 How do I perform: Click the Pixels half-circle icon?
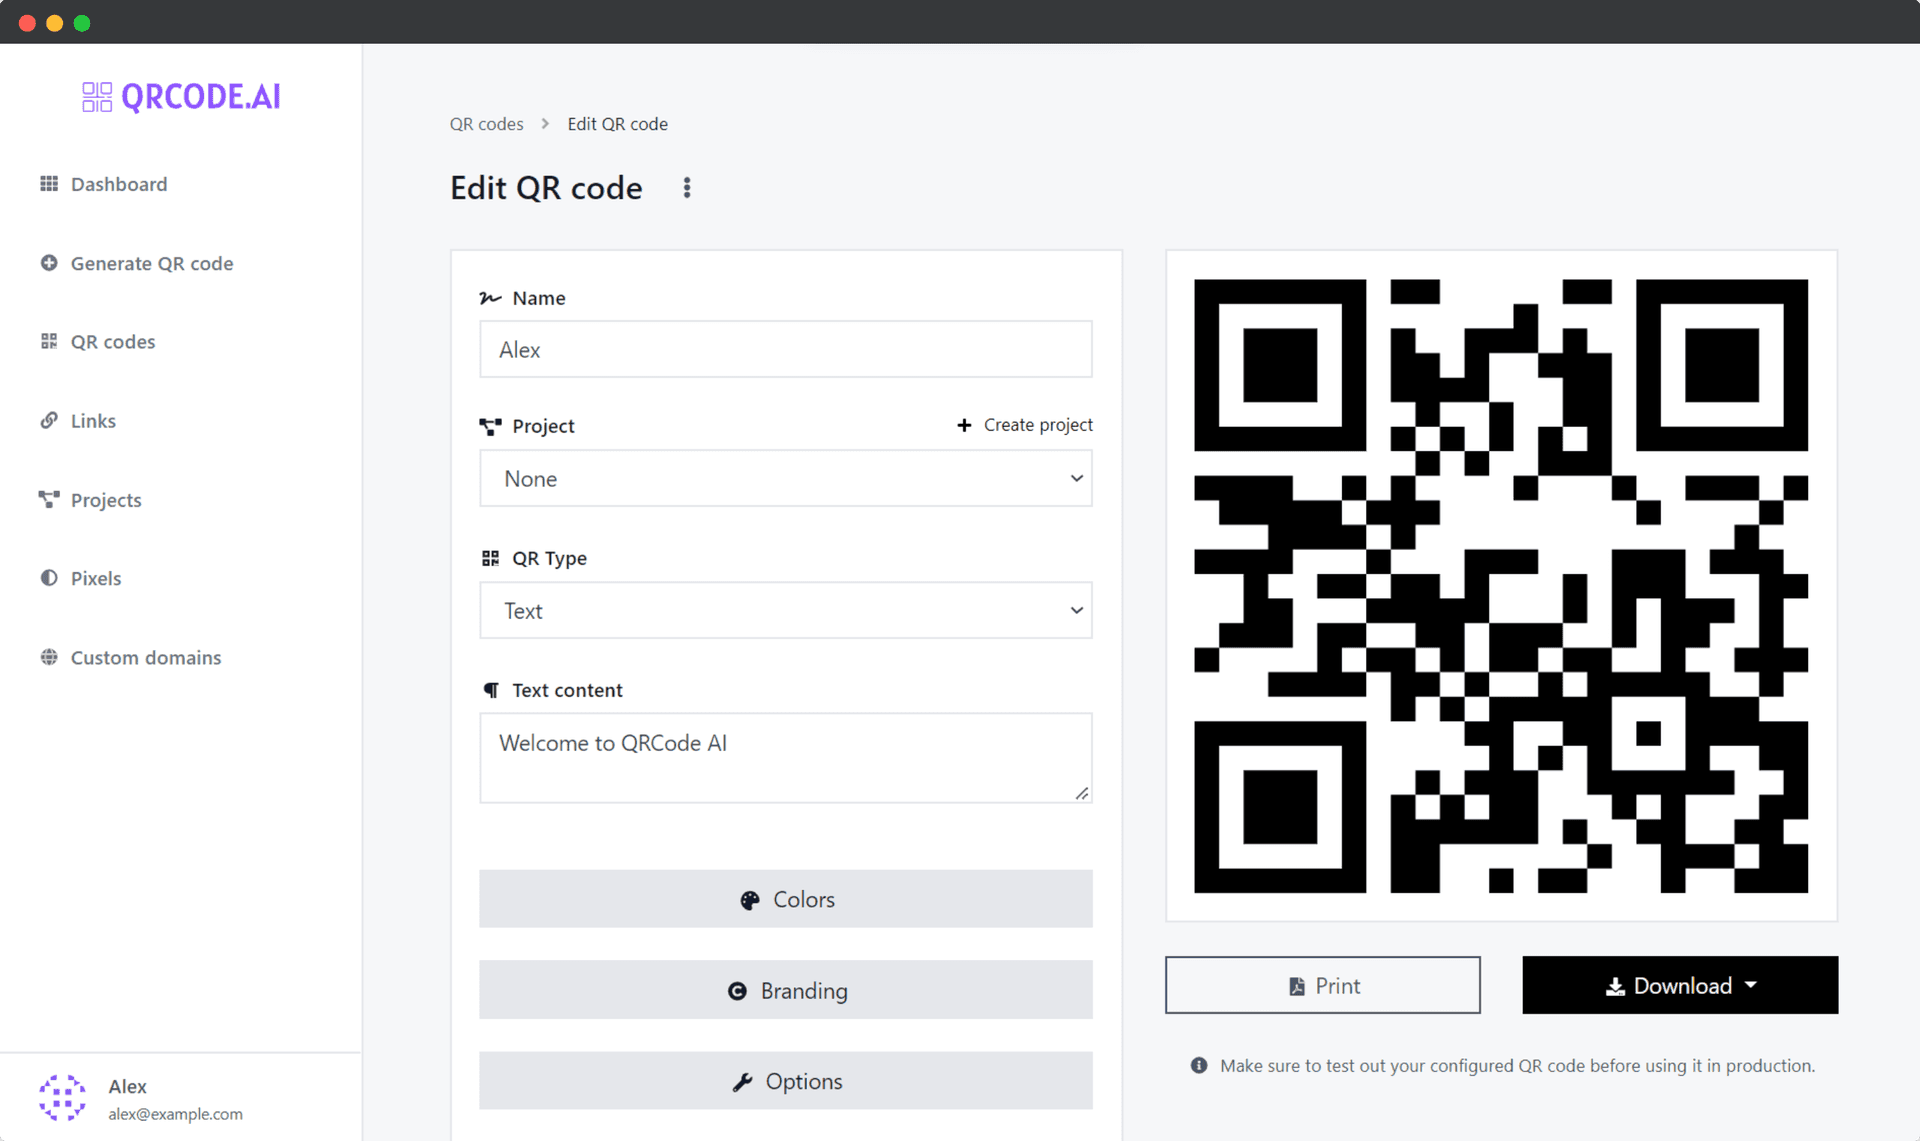pyautogui.click(x=49, y=578)
